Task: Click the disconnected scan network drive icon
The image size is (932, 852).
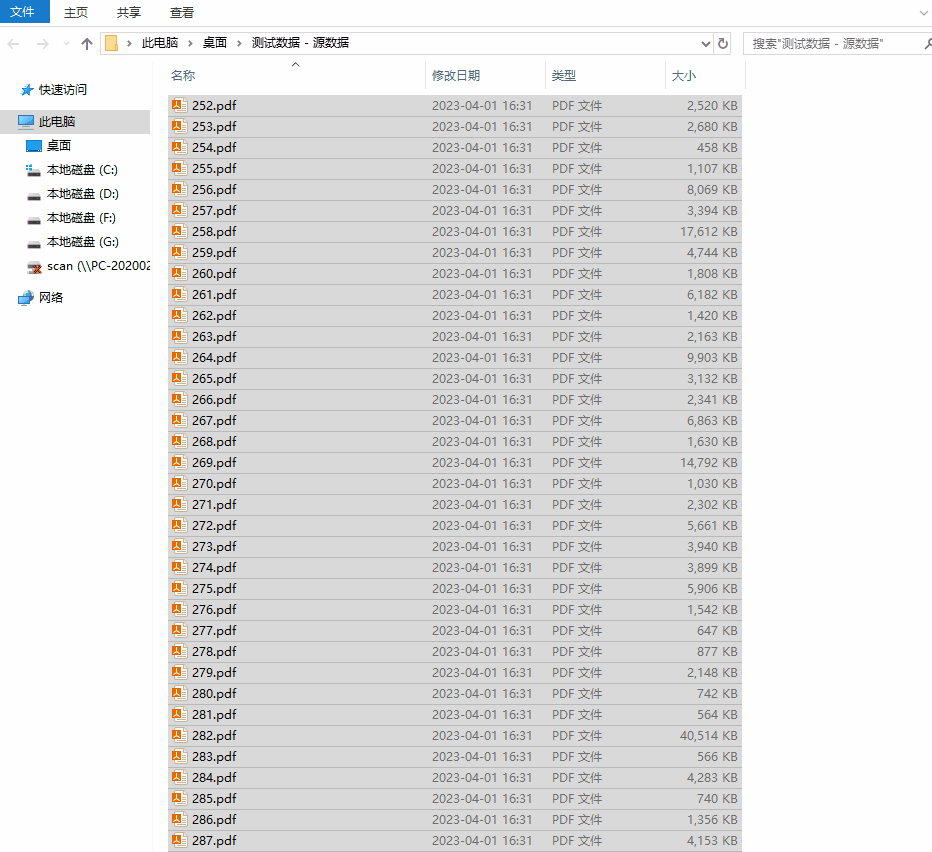Action: (34, 266)
